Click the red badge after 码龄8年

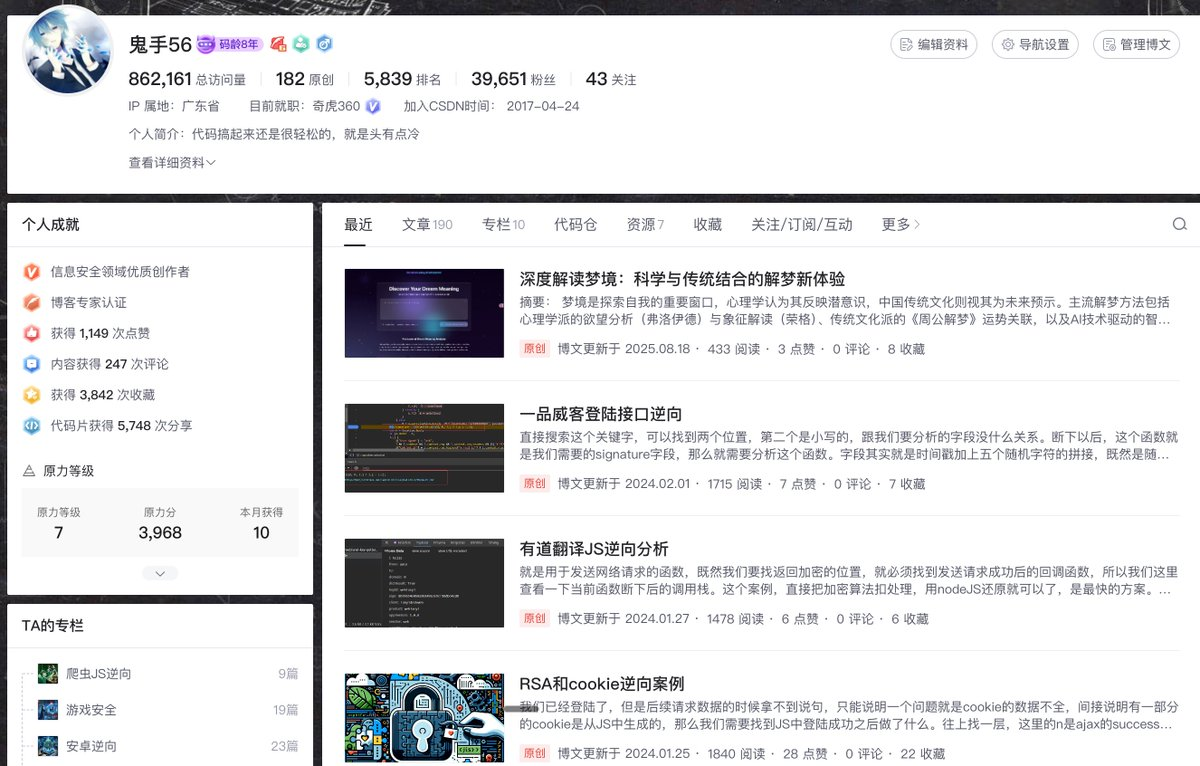pyautogui.click(x=279, y=44)
